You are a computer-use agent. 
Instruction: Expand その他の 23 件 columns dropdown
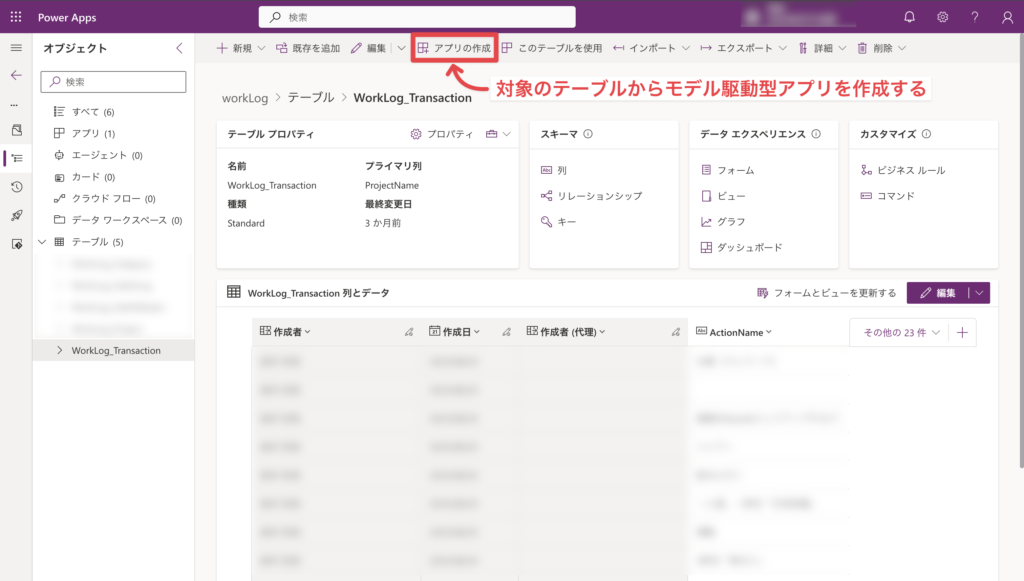901,333
